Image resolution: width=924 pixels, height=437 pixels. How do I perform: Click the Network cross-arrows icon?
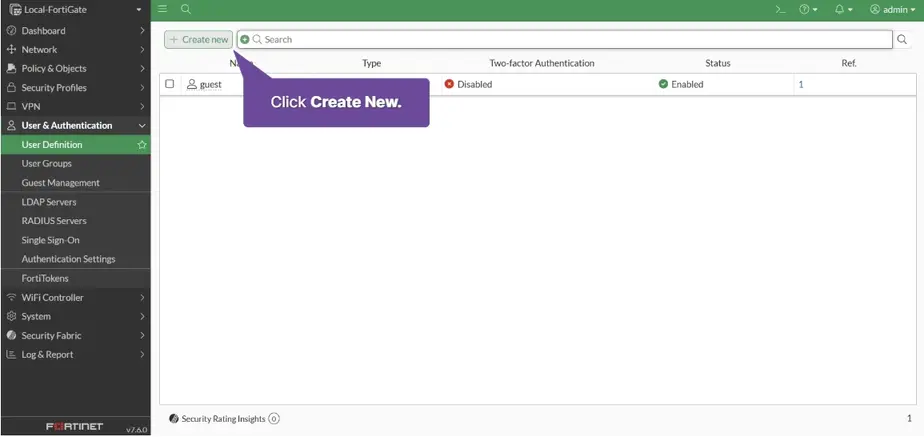tap(11, 49)
